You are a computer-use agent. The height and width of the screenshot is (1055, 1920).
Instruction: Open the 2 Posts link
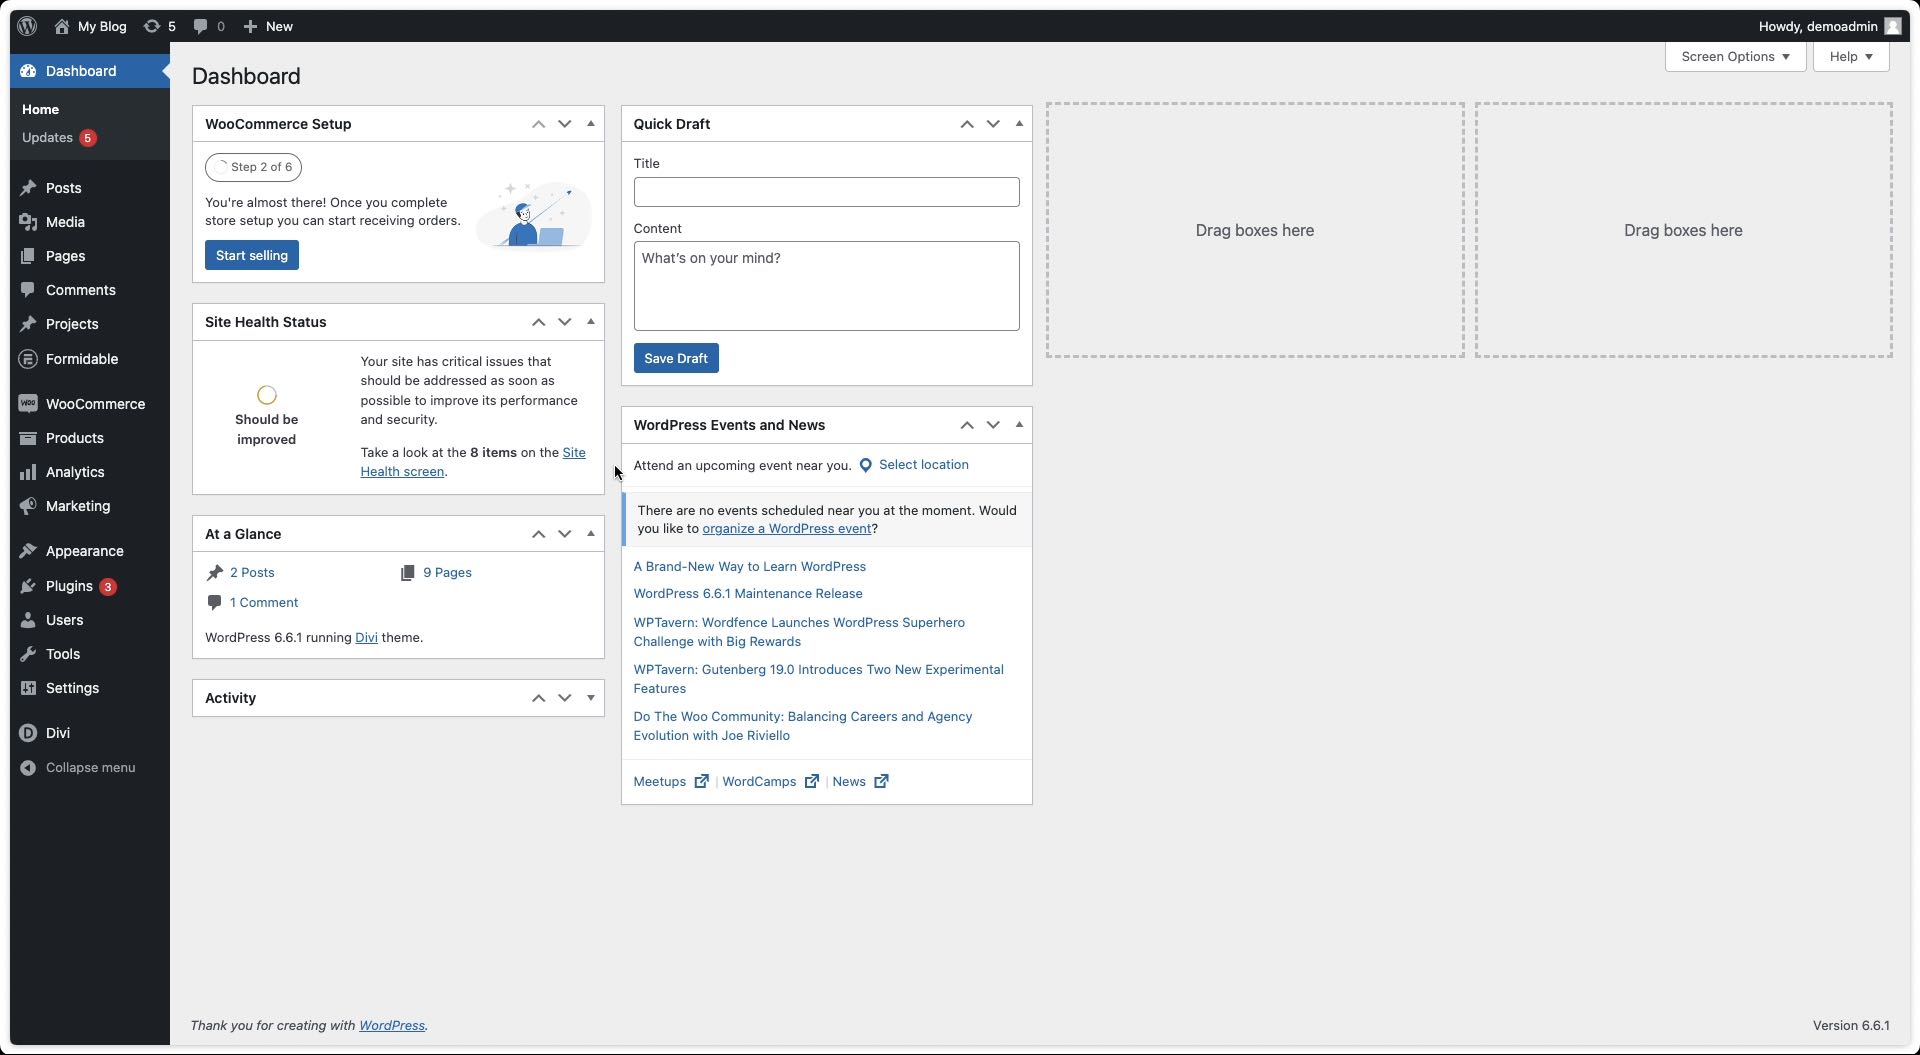(x=252, y=573)
